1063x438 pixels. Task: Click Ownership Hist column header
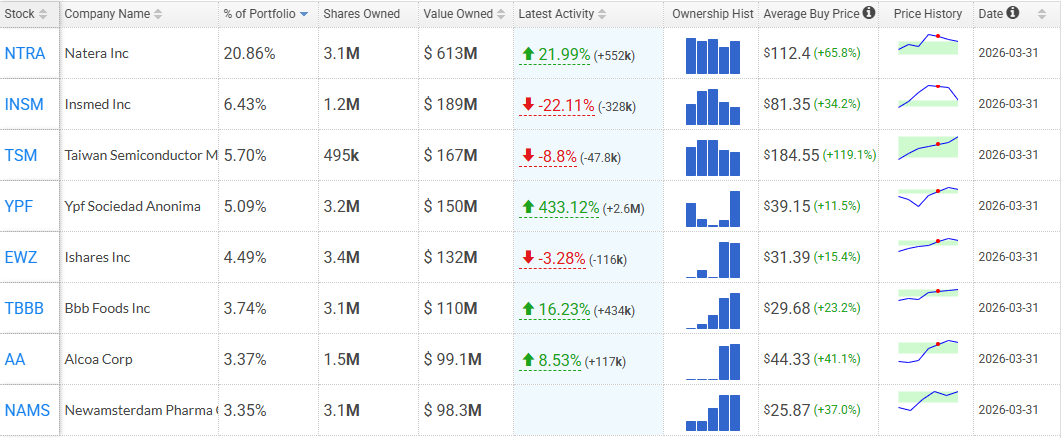[x=713, y=14]
